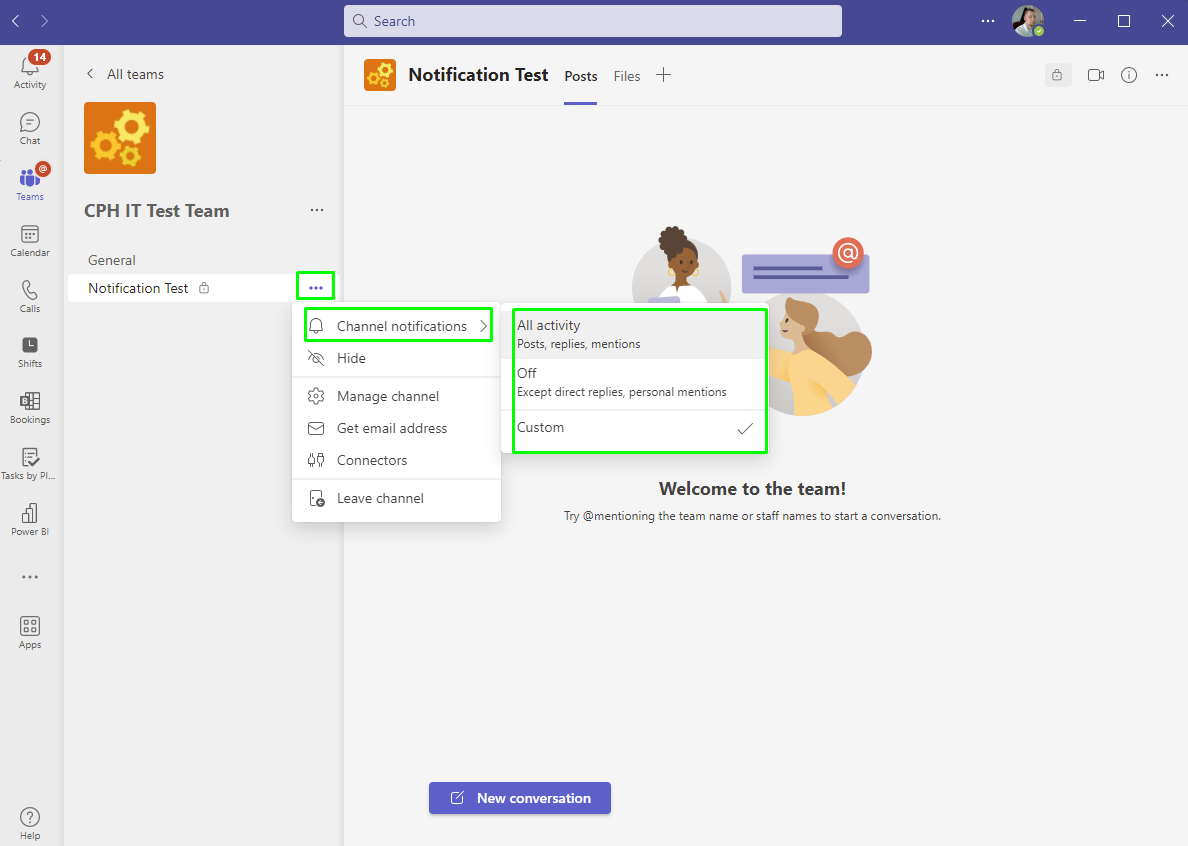
Task: Open the Calls phone icon
Action: [30, 296]
